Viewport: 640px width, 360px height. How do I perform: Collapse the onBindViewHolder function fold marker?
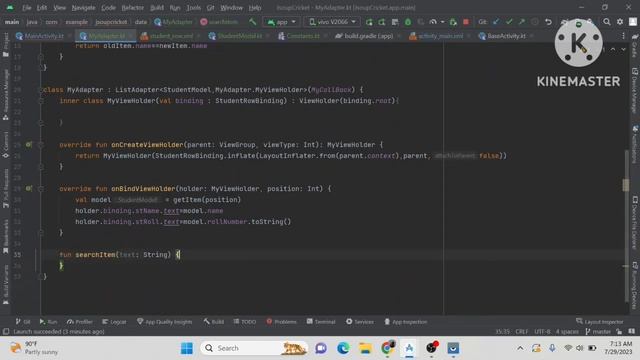click(x=41, y=189)
